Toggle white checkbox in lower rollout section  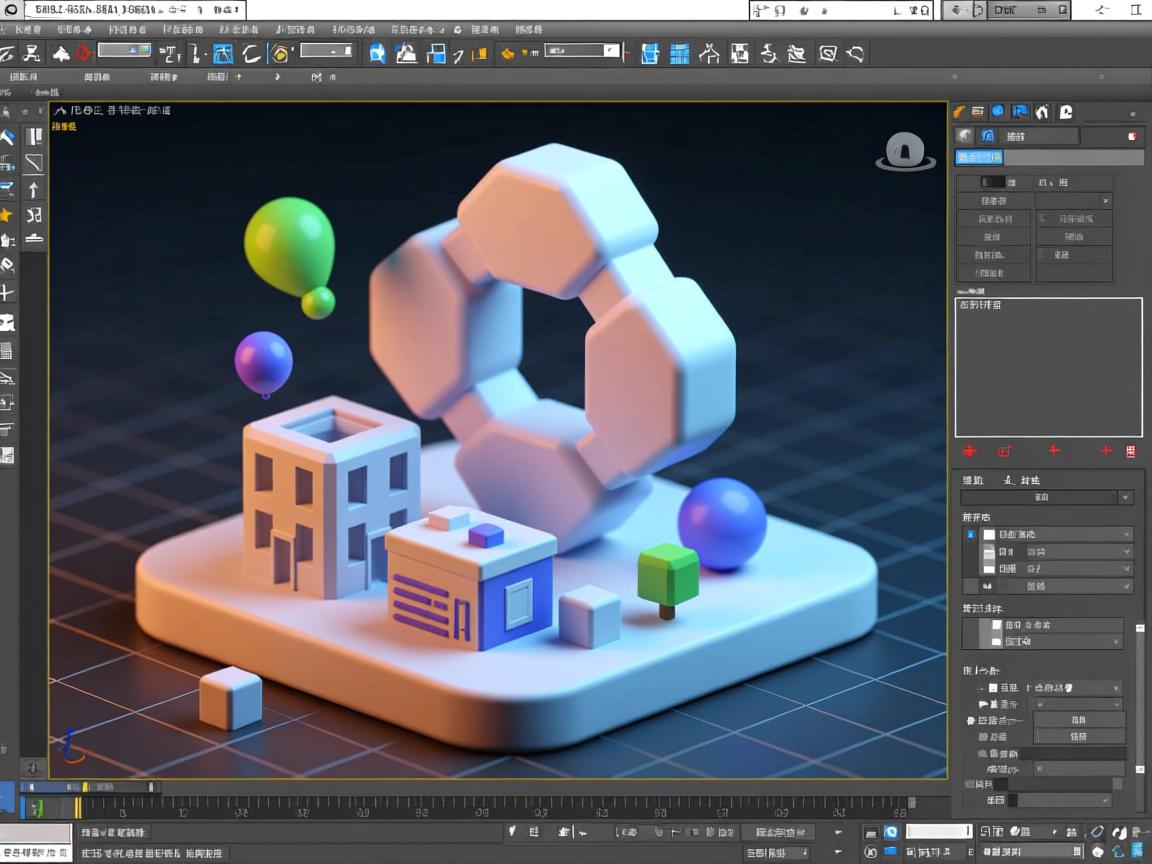[x=992, y=688]
